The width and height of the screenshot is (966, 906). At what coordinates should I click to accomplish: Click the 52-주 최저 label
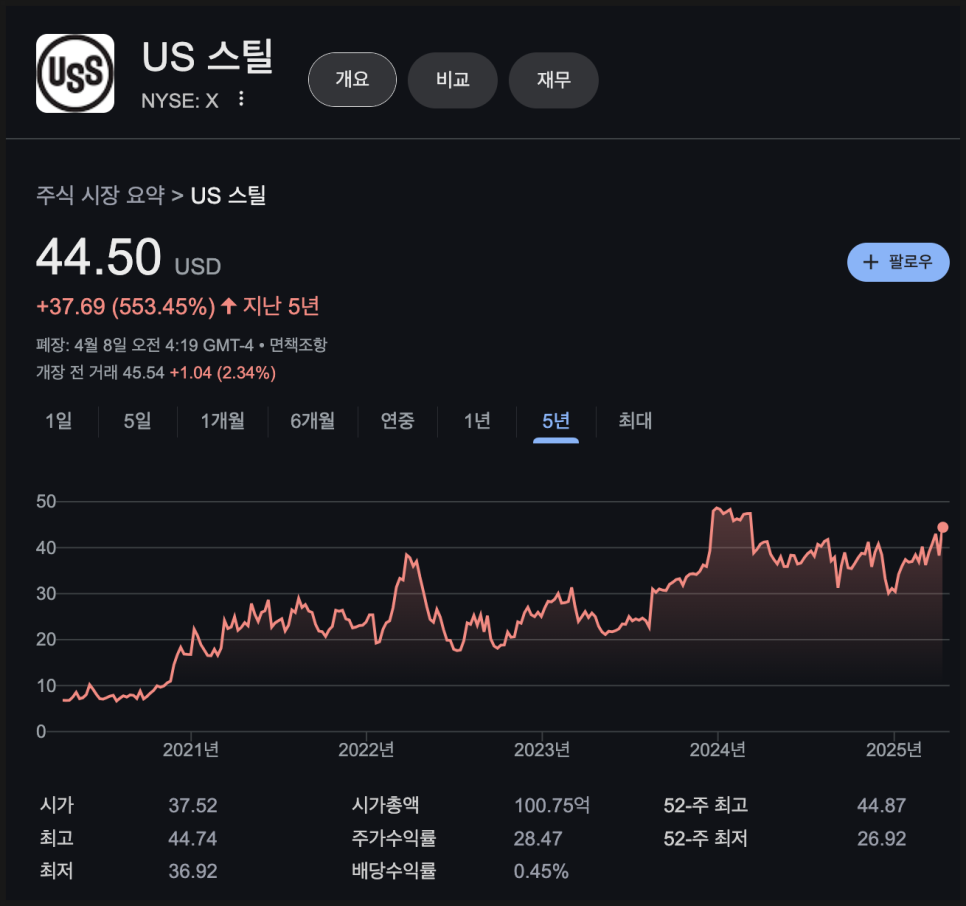[705, 838]
